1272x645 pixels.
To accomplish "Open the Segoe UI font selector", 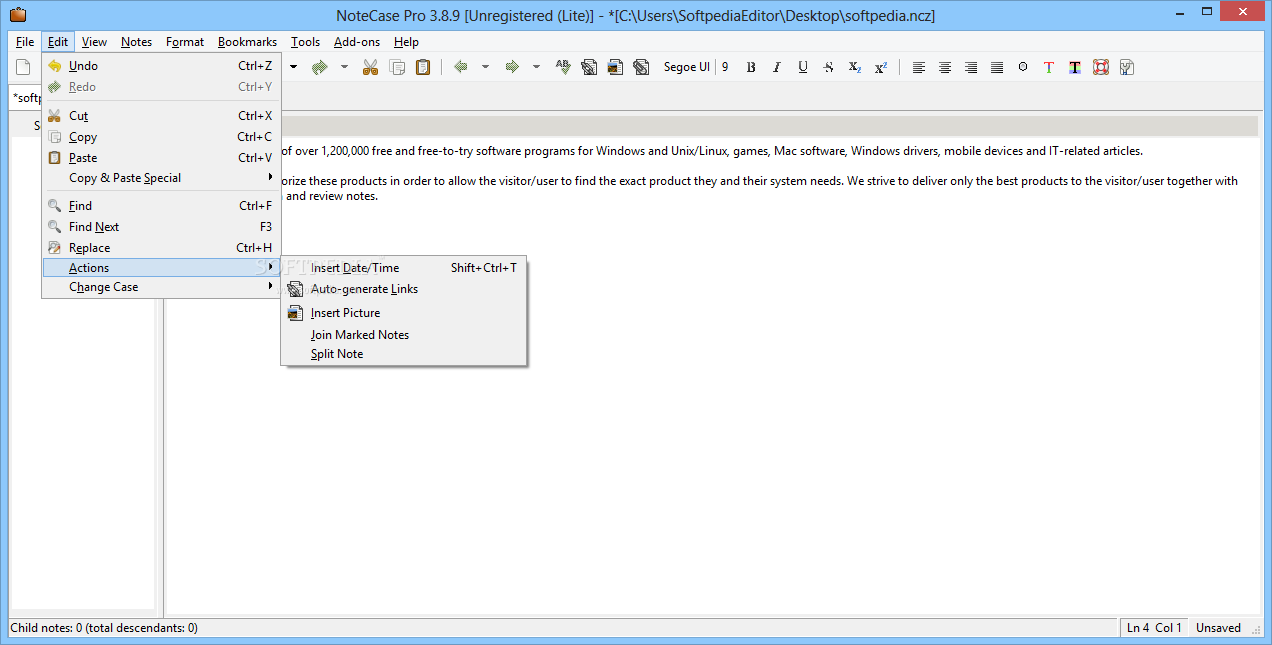I will tap(687, 67).
